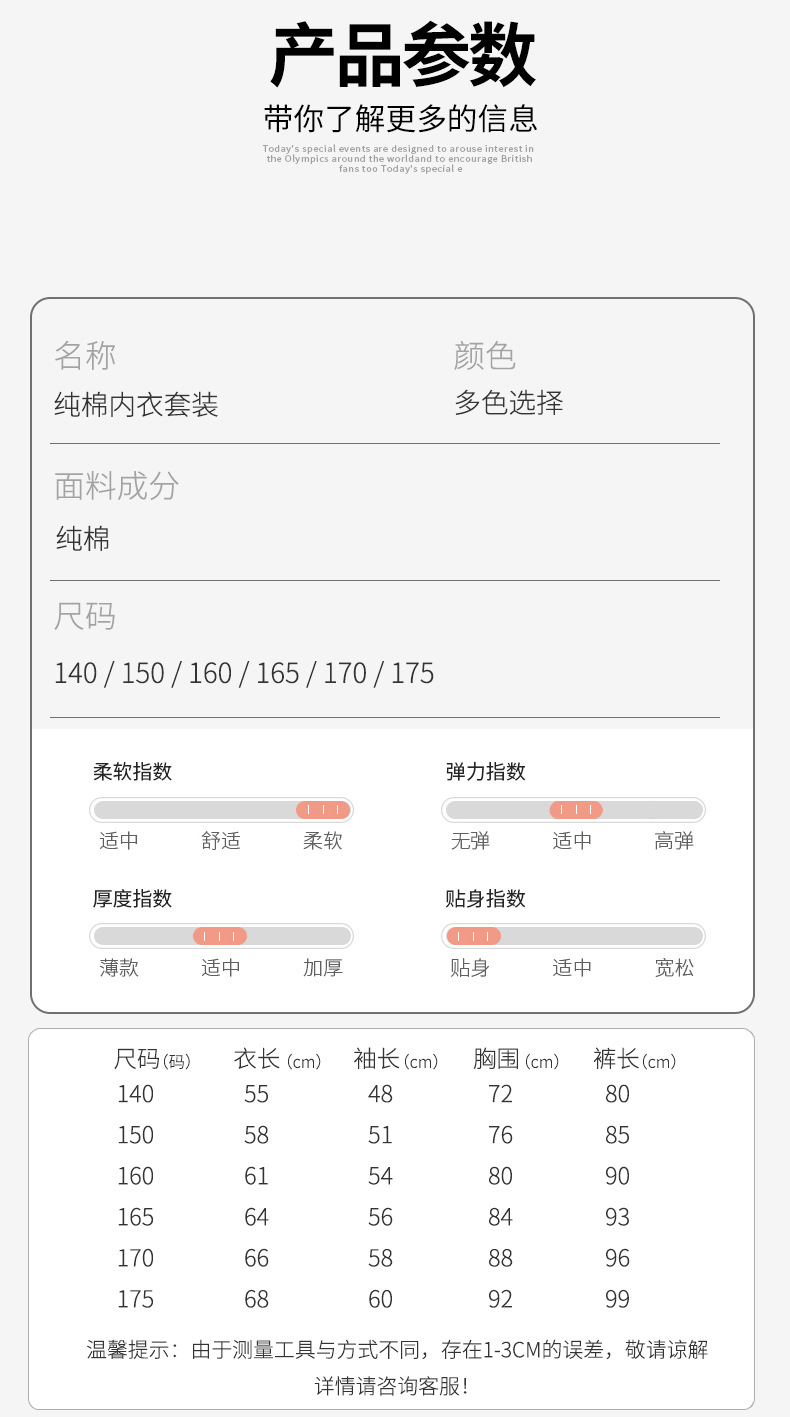Click the 胸围 (cm) column header
Image resolution: width=790 pixels, height=1417 pixels.
[516, 1060]
